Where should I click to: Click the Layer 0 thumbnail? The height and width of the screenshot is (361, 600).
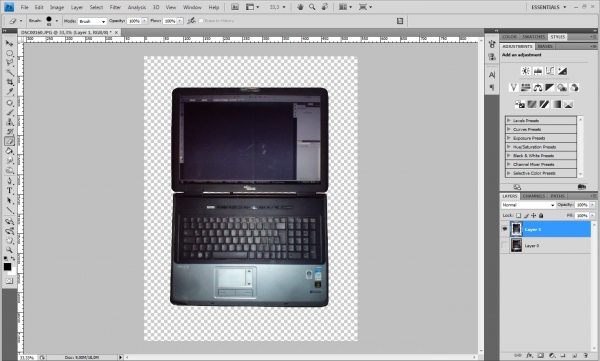pyautogui.click(x=516, y=245)
